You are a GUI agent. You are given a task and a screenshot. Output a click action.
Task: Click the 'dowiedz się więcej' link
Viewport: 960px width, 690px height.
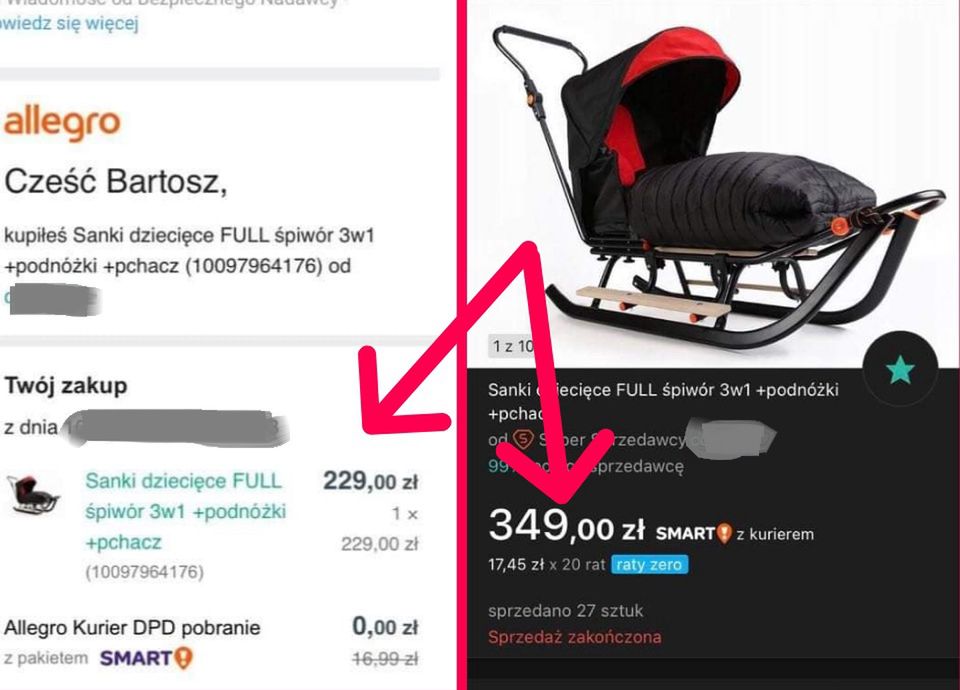point(69,23)
